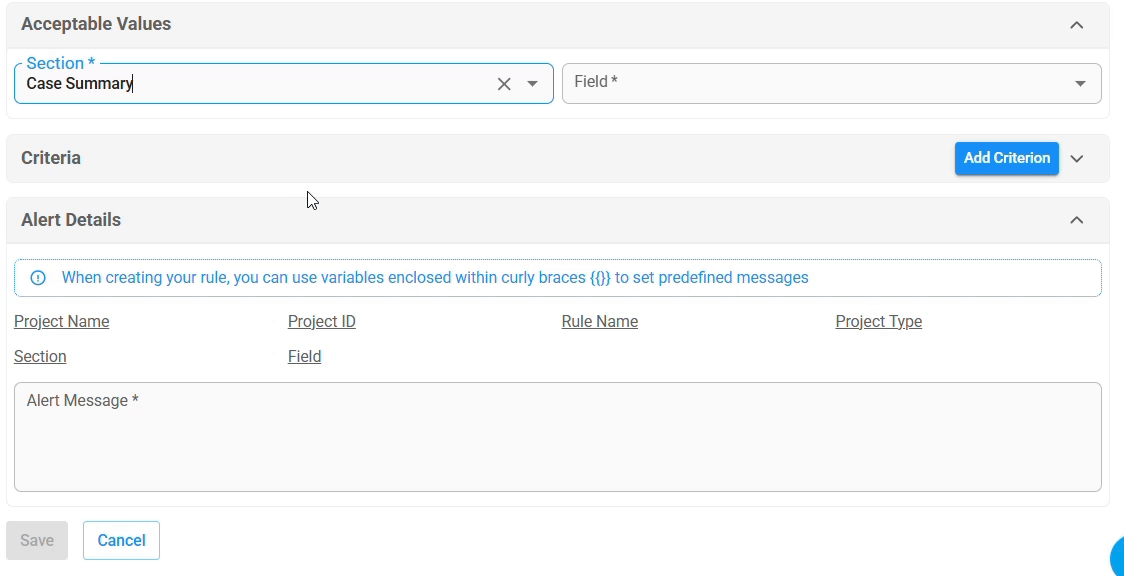This screenshot has height=576, width=1124.
Task: Open the blue chat bubble at corner
Action: pos(1117,557)
